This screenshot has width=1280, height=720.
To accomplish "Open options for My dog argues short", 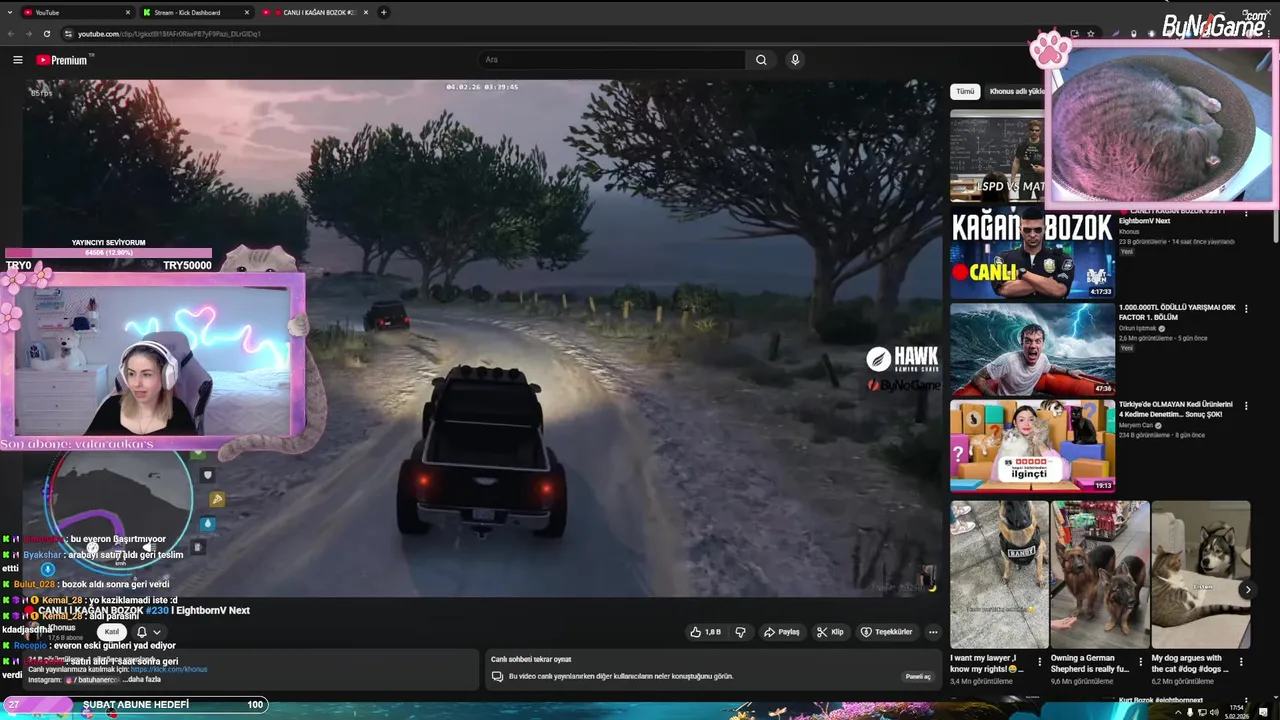I will (x=1241, y=662).
